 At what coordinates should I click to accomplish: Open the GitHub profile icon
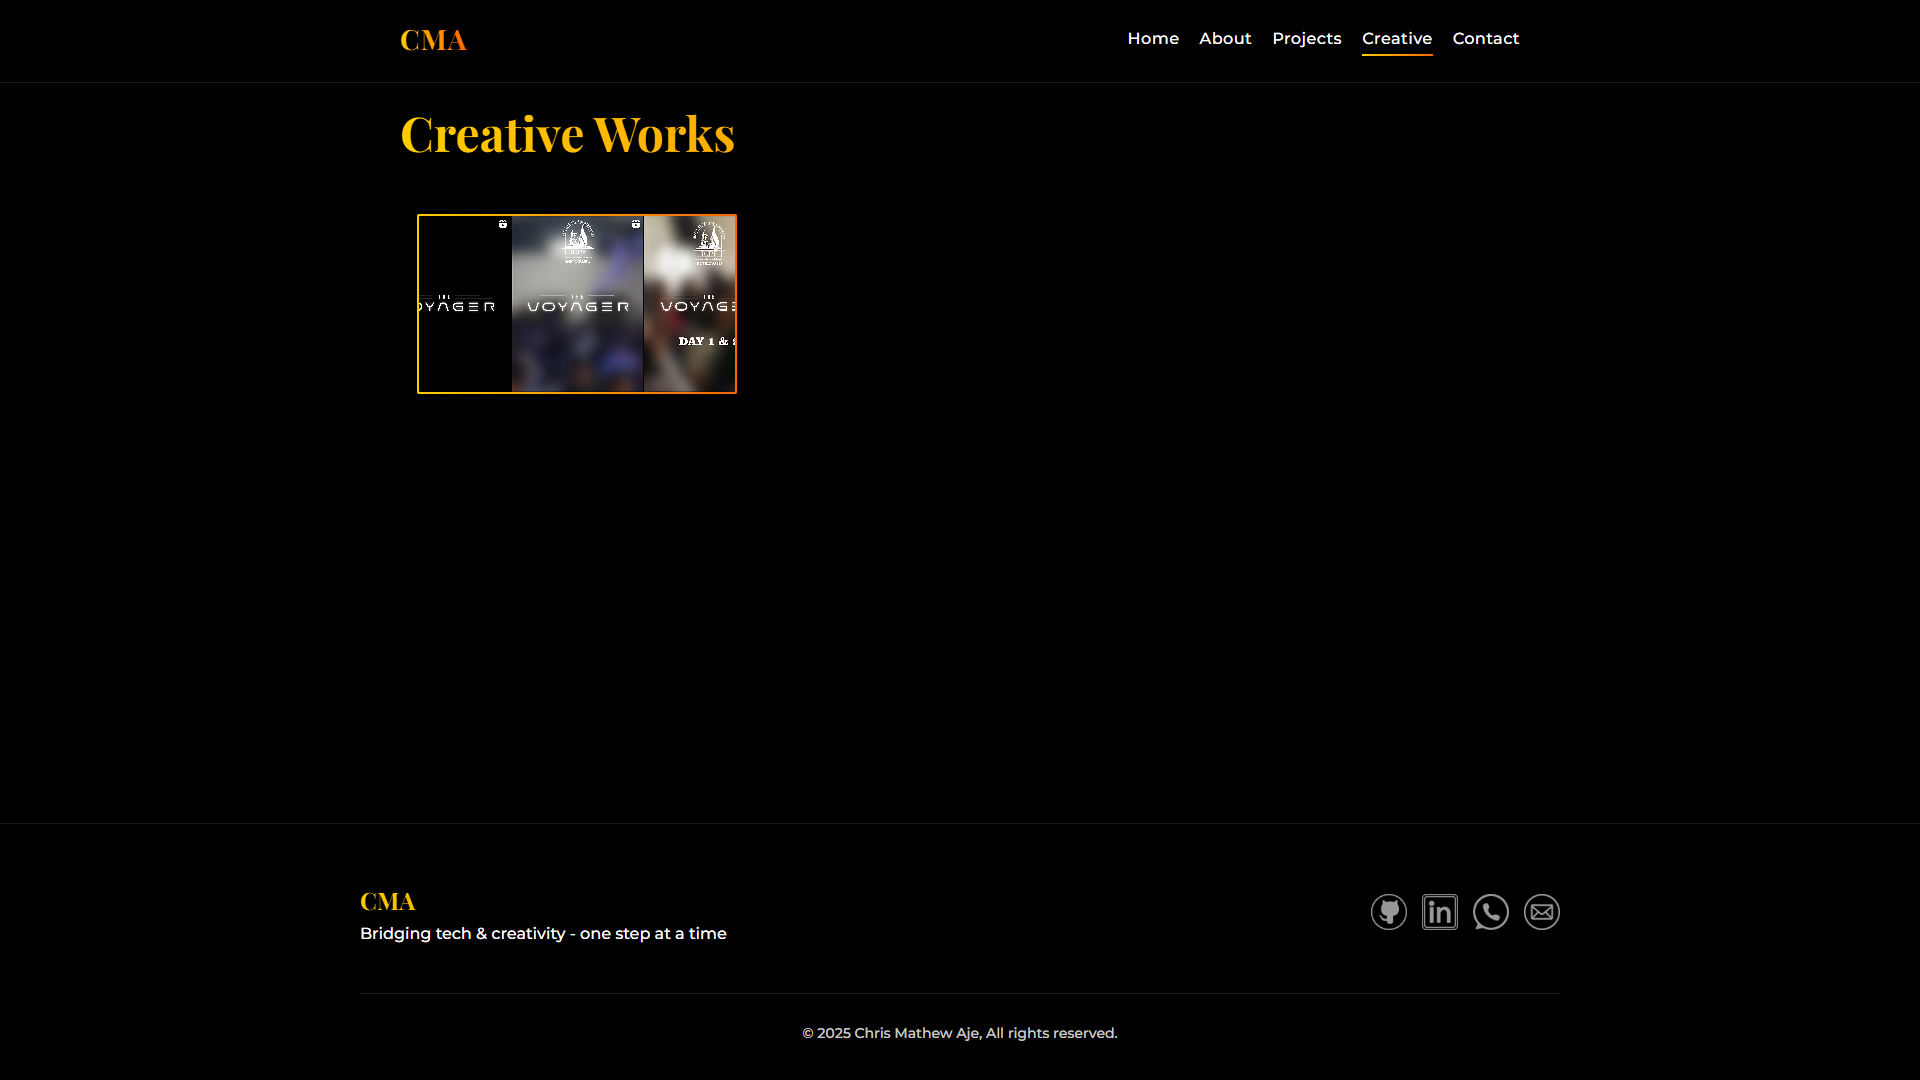coord(1388,912)
